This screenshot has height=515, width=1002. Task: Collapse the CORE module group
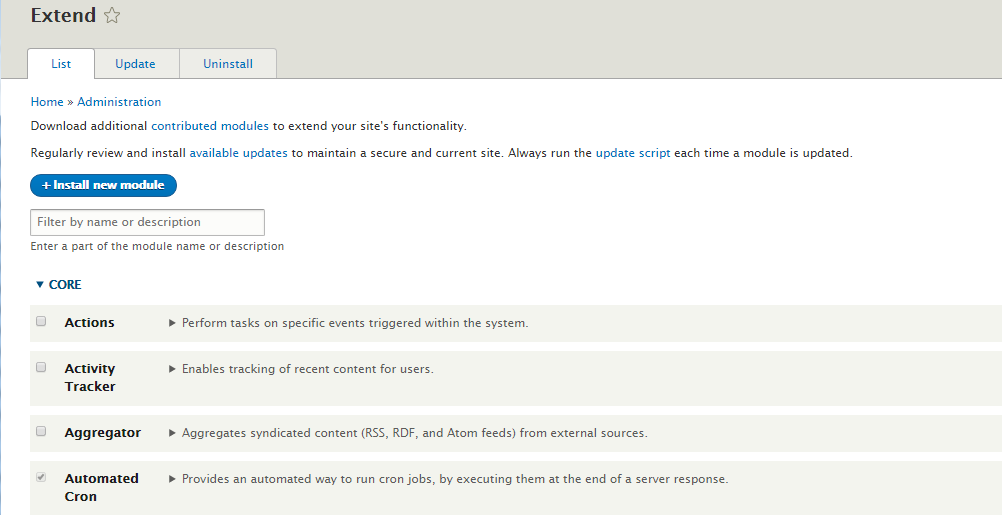[x=59, y=284]
